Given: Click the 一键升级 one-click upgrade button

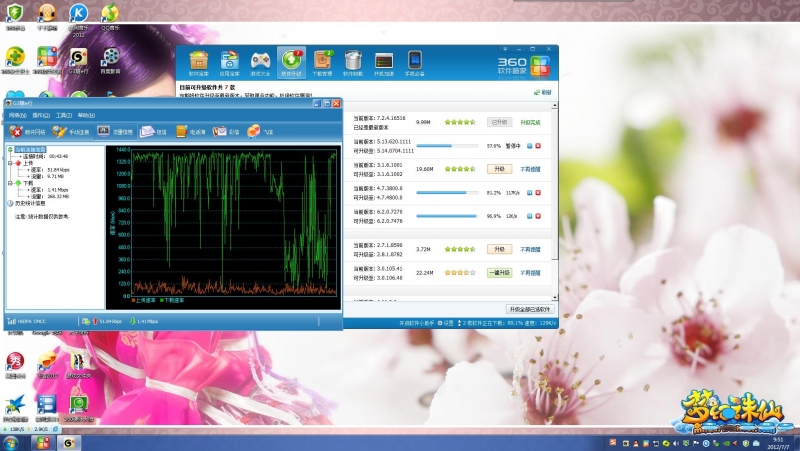Looking at the screenshot, I should point(499,272).
